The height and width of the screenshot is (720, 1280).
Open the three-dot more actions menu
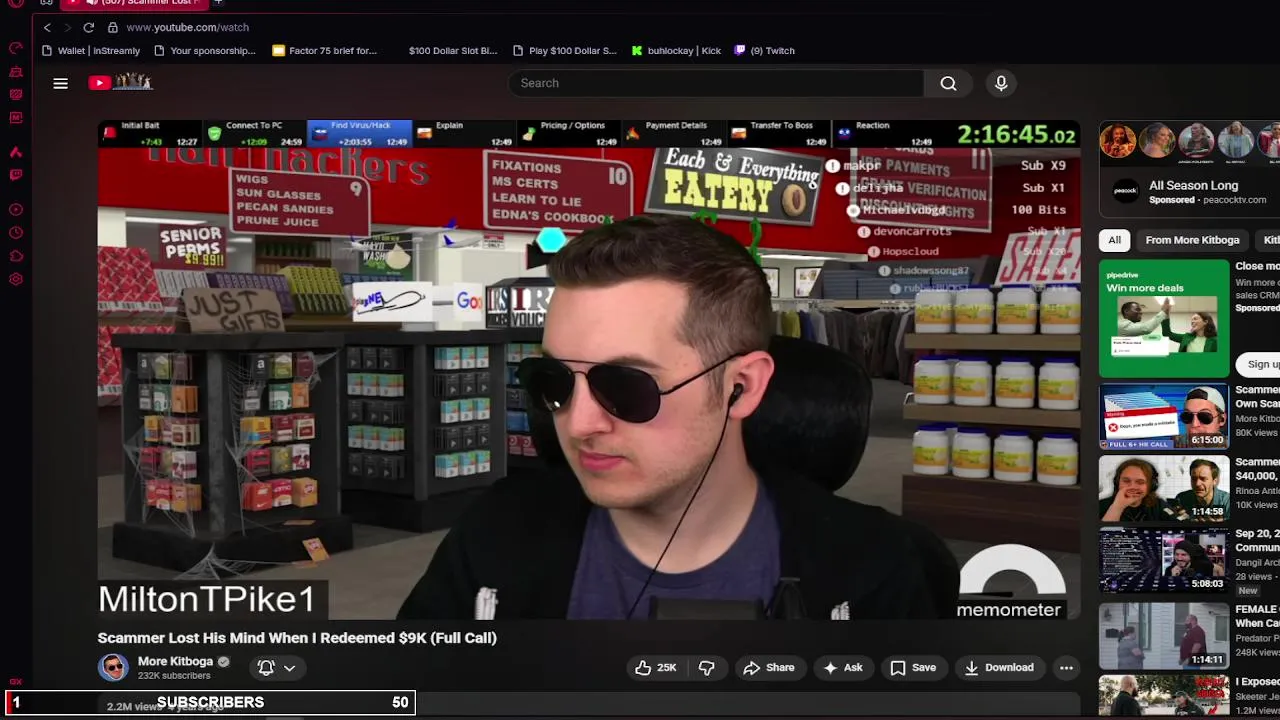tap(1066, 667)
